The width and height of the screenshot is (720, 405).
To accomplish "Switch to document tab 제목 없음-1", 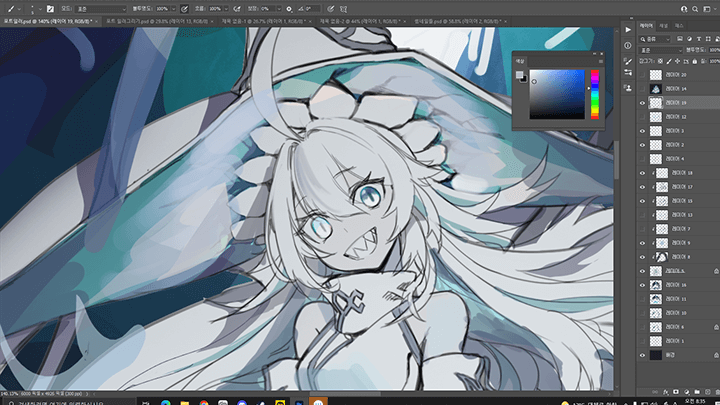I will [x=264, y=21].
